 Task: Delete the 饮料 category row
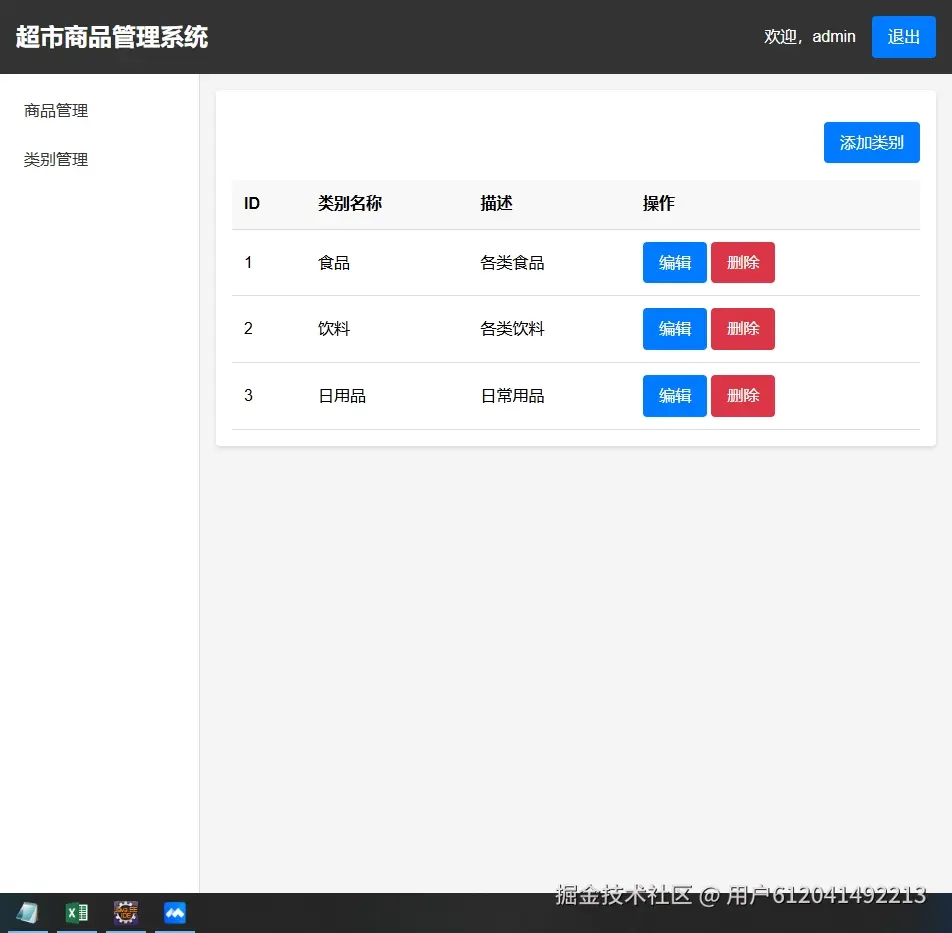743,329
